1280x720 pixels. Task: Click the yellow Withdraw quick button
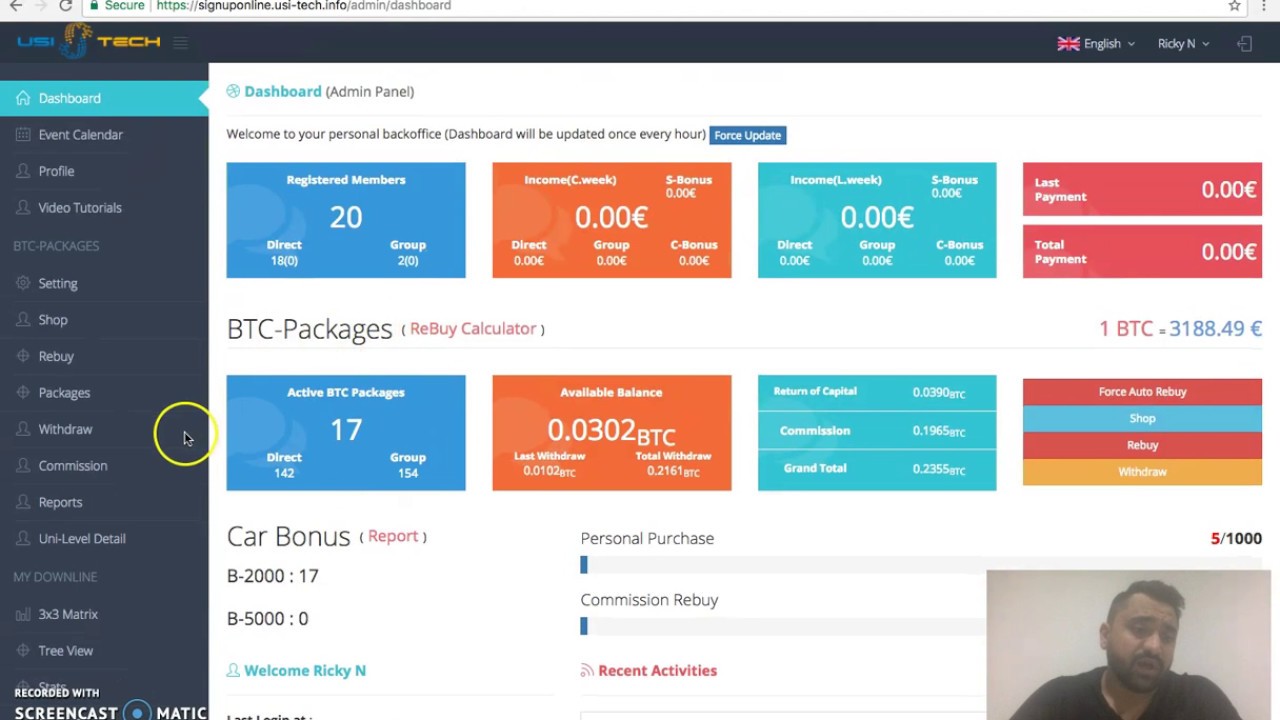(x=1142, y=472)
